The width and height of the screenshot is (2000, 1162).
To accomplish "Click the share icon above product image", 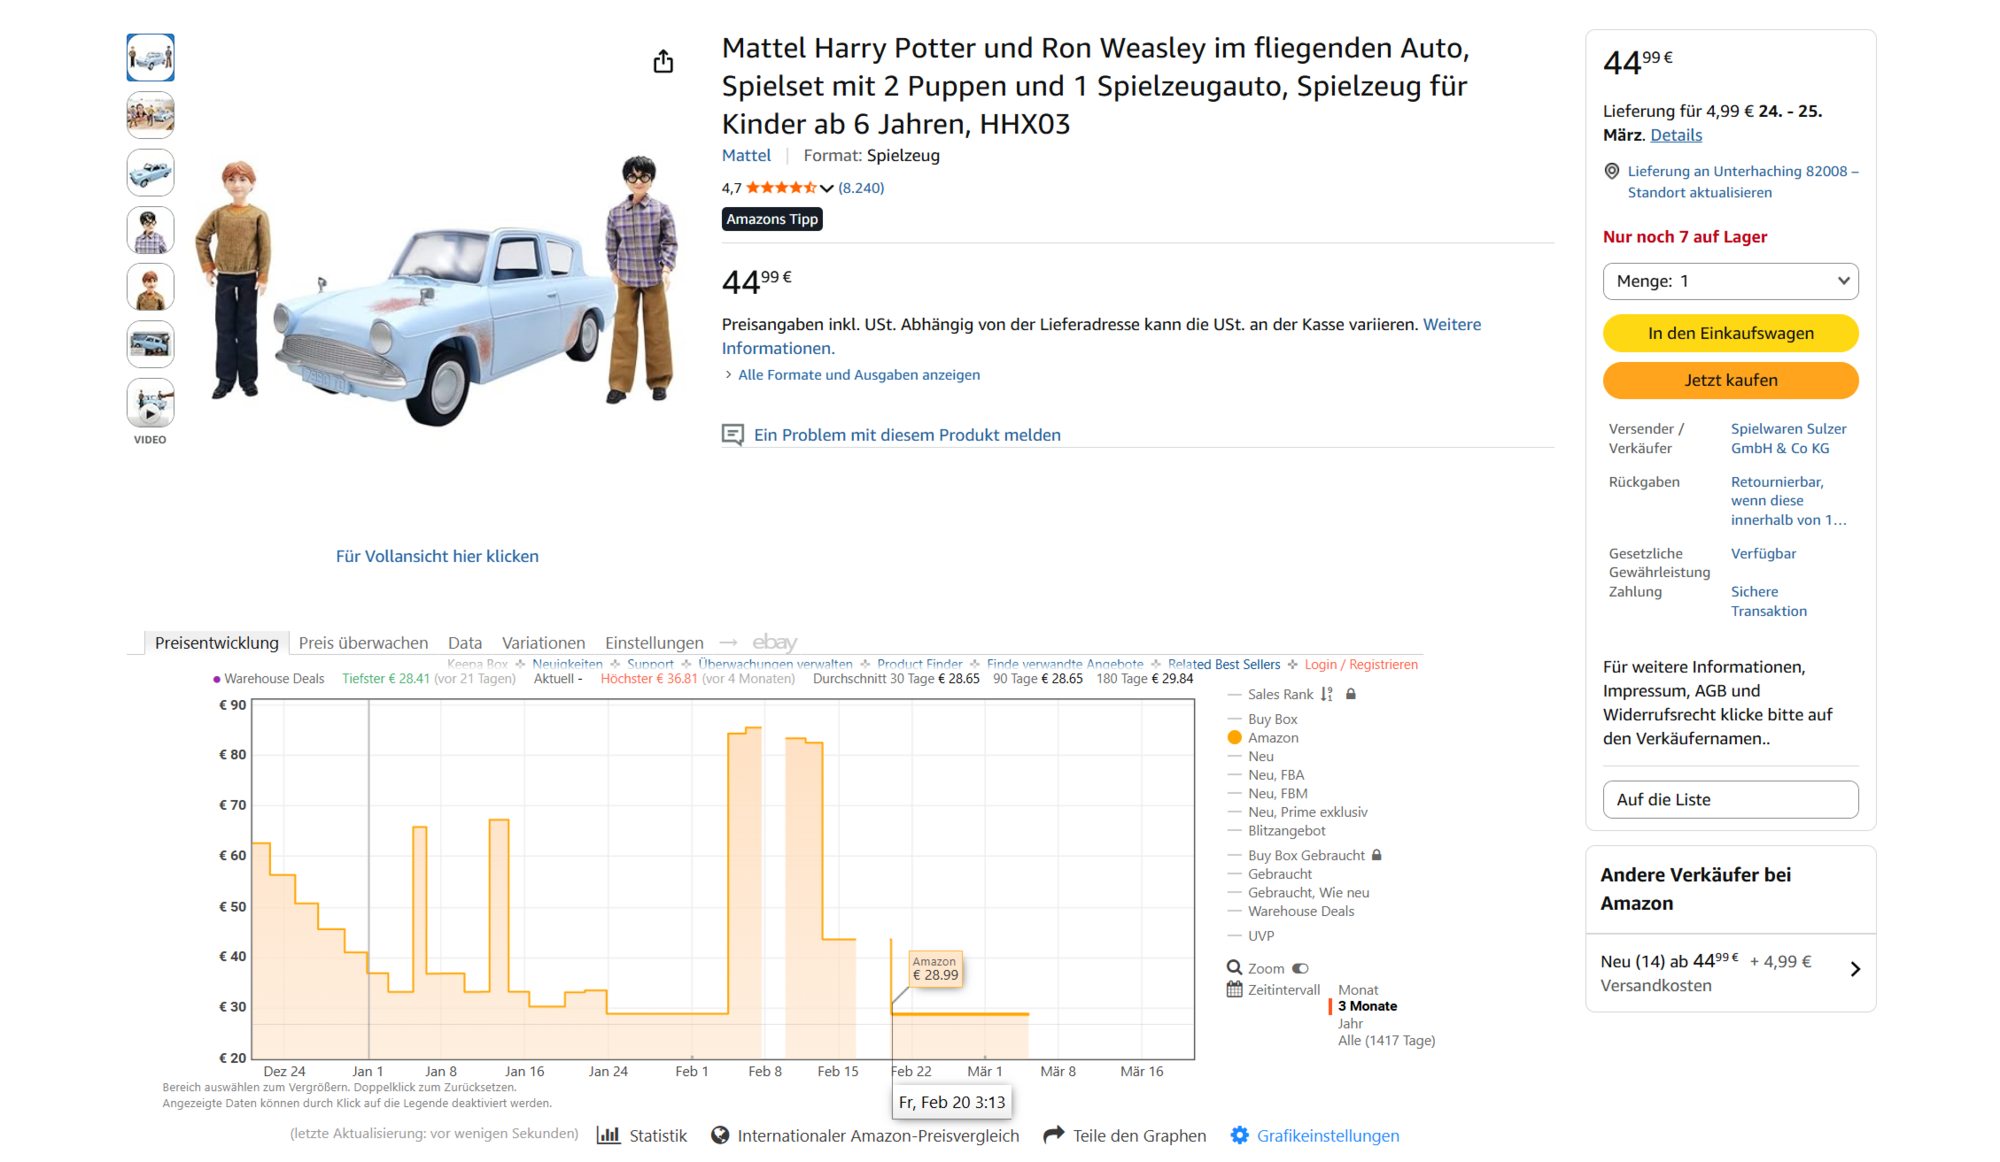I will tap(663, 62).
